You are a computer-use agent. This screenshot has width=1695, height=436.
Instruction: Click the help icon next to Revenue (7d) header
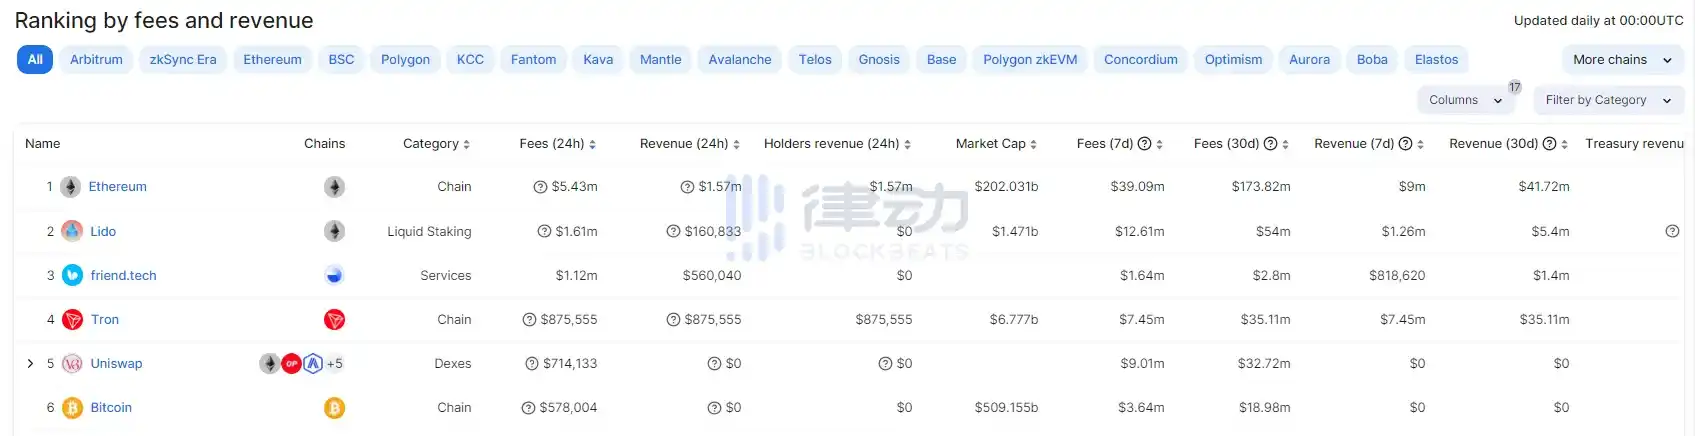(1405, 144)
